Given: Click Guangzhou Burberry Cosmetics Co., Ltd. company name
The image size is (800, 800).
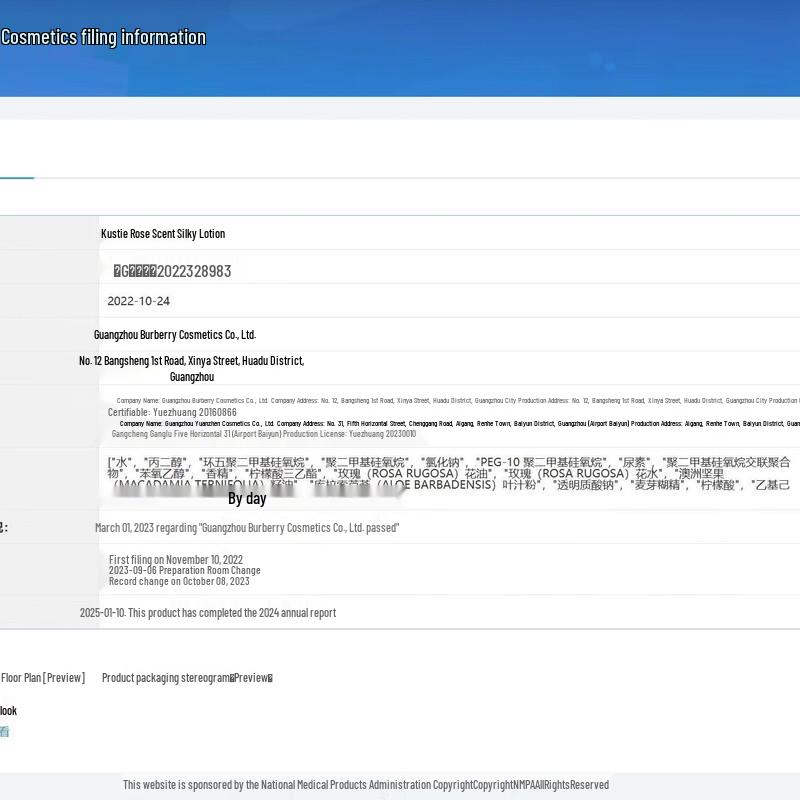Looking at the screenshot, I should (x=175, y=335).
